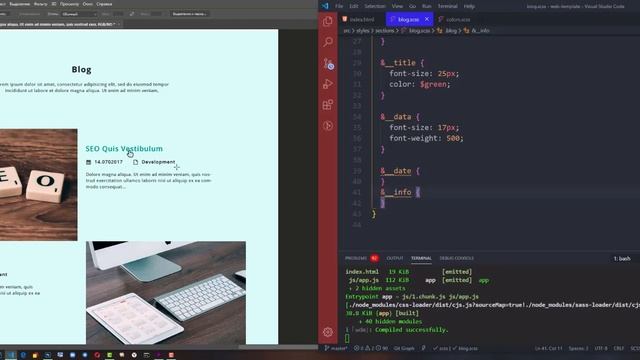Open the File menu in VS Code

[x=339, y=6]
